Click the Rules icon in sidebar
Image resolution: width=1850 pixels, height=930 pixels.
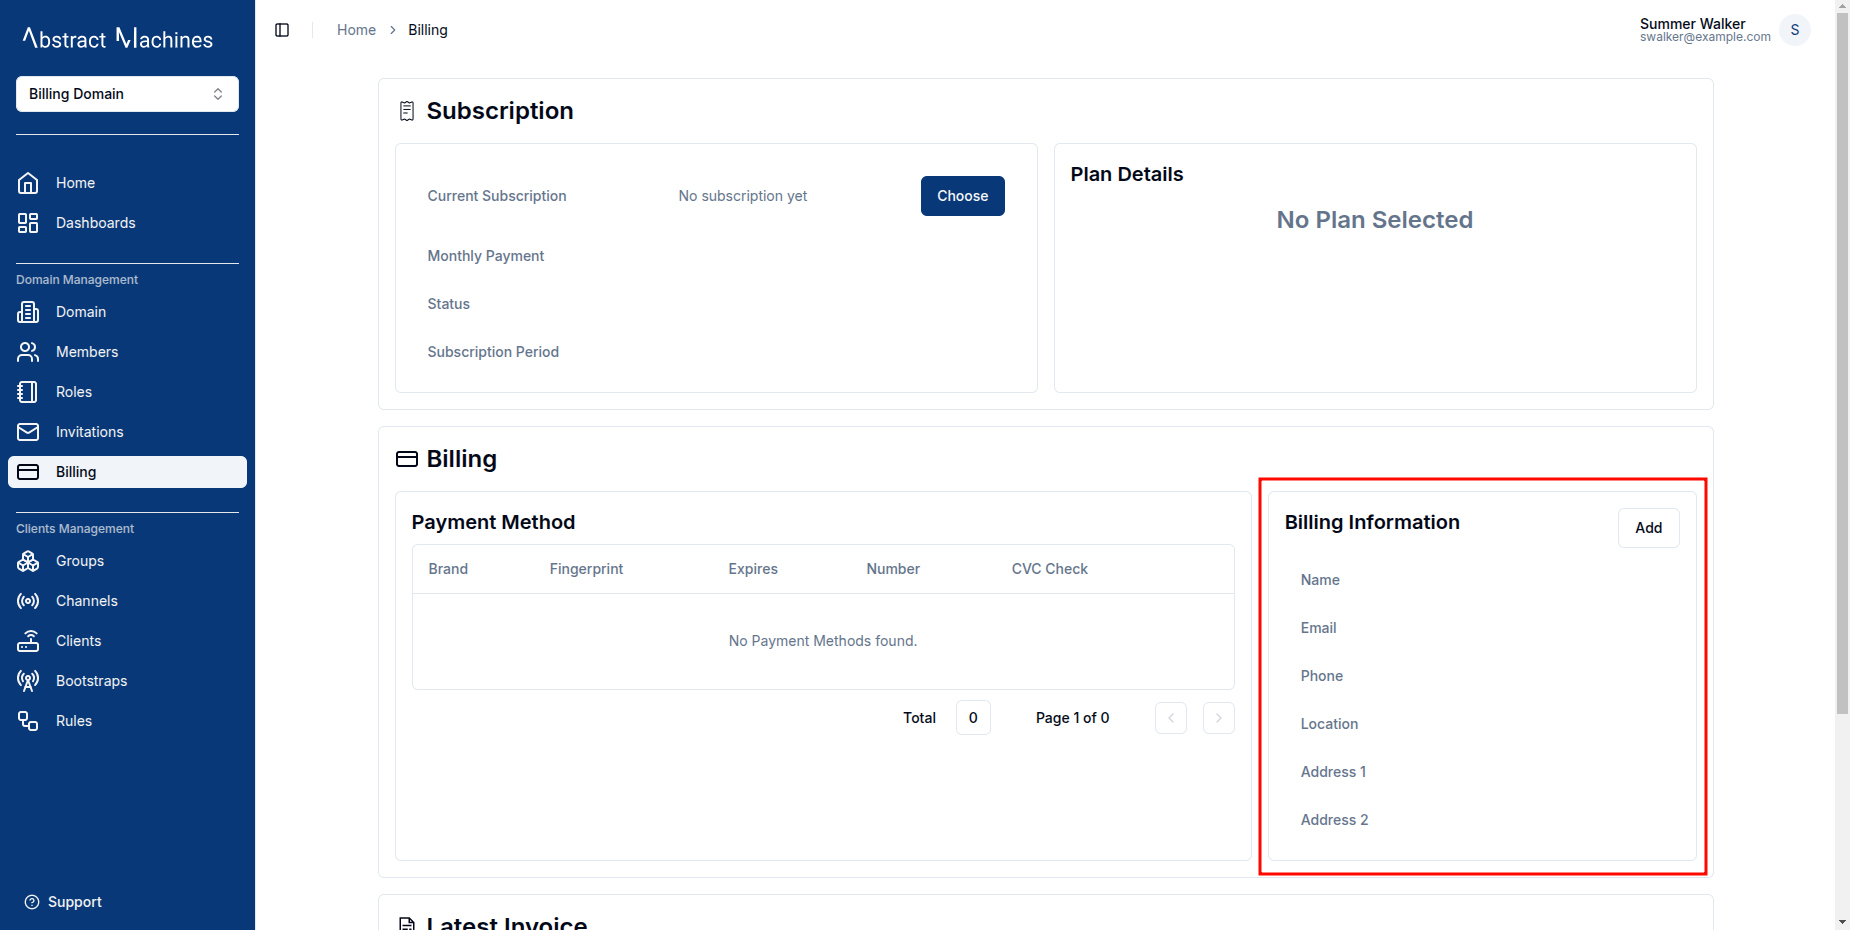pos(28,721)
